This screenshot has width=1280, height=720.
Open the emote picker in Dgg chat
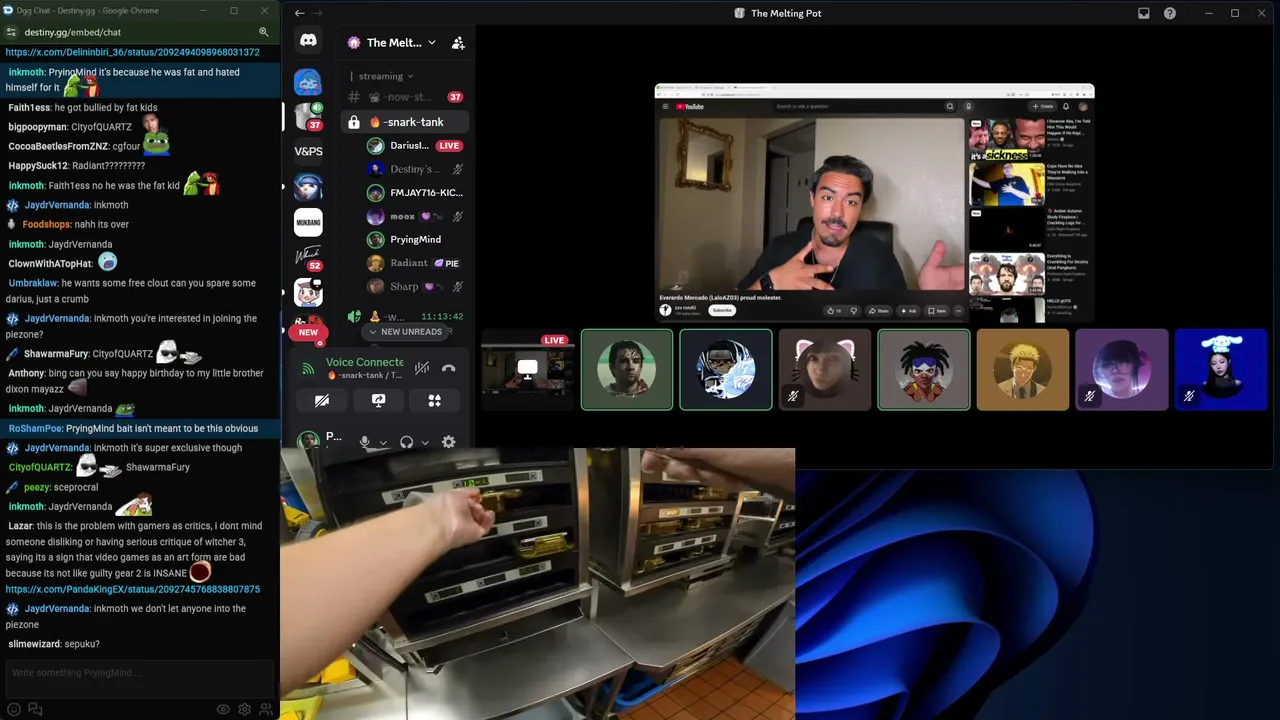pyautogui.click(x=14, y=709)
